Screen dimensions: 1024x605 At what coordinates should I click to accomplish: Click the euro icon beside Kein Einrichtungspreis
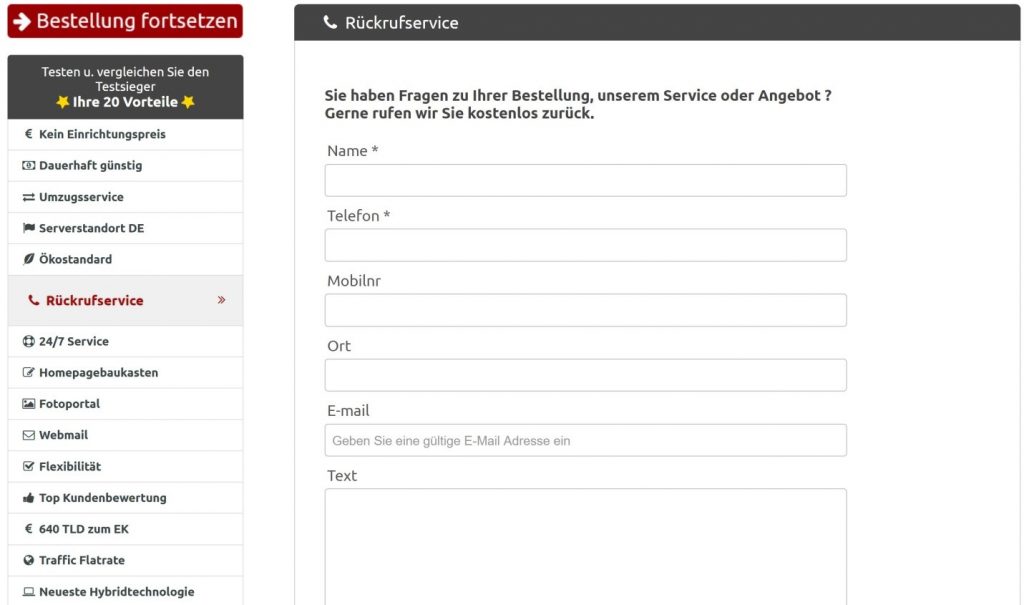[x=28, y=134]
